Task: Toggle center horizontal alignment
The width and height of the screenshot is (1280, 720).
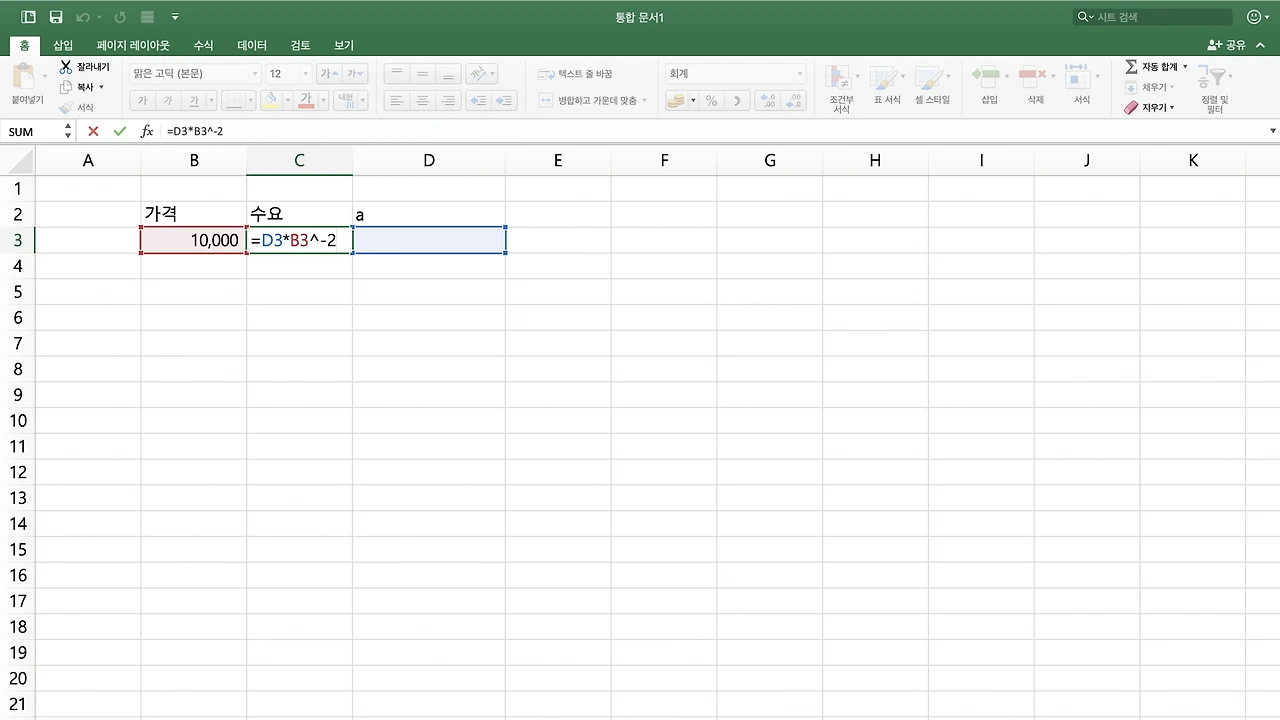Action: click(x=423, y=101)
